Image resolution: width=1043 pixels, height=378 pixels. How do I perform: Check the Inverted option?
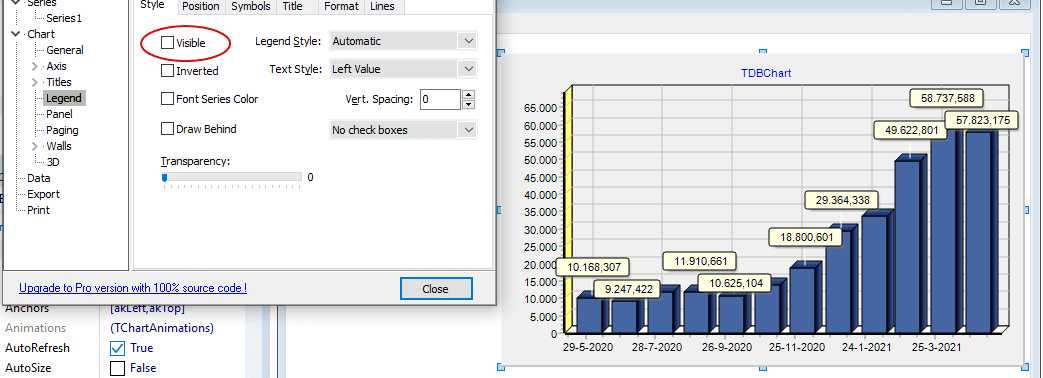(167, 70)
